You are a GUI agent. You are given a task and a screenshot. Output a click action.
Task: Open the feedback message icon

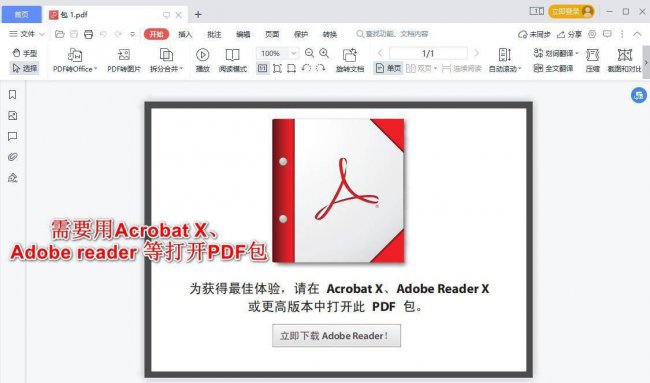point(607,34)
